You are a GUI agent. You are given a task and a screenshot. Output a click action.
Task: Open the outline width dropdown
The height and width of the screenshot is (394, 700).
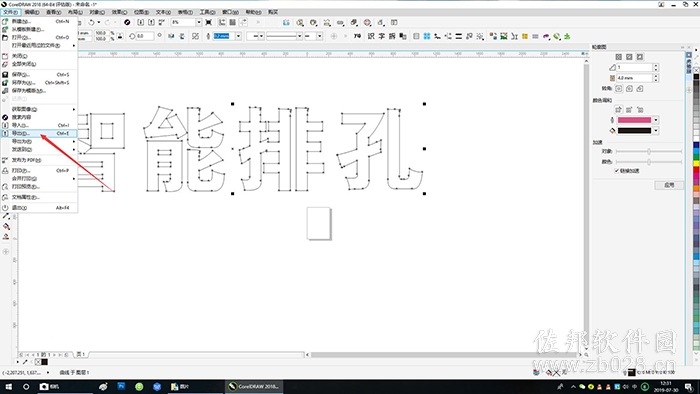tap(238, 36)
